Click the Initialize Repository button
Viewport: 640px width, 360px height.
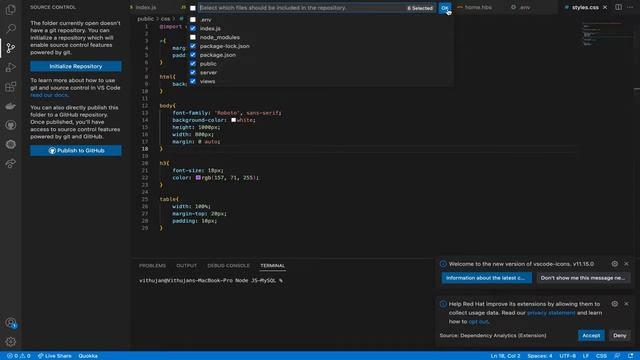point(76,66)
